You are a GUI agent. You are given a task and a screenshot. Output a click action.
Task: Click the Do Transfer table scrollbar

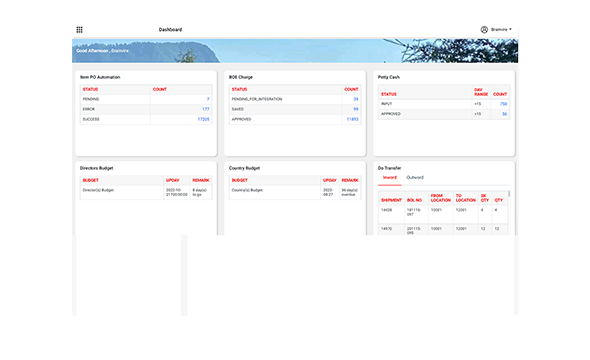coord(509,194)
